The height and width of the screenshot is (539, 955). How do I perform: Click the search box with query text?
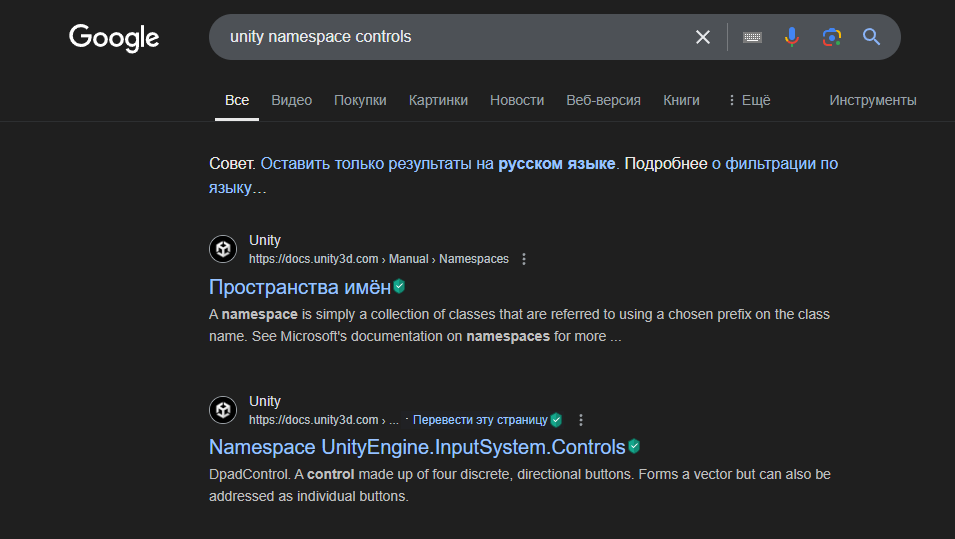pos(450,37)
